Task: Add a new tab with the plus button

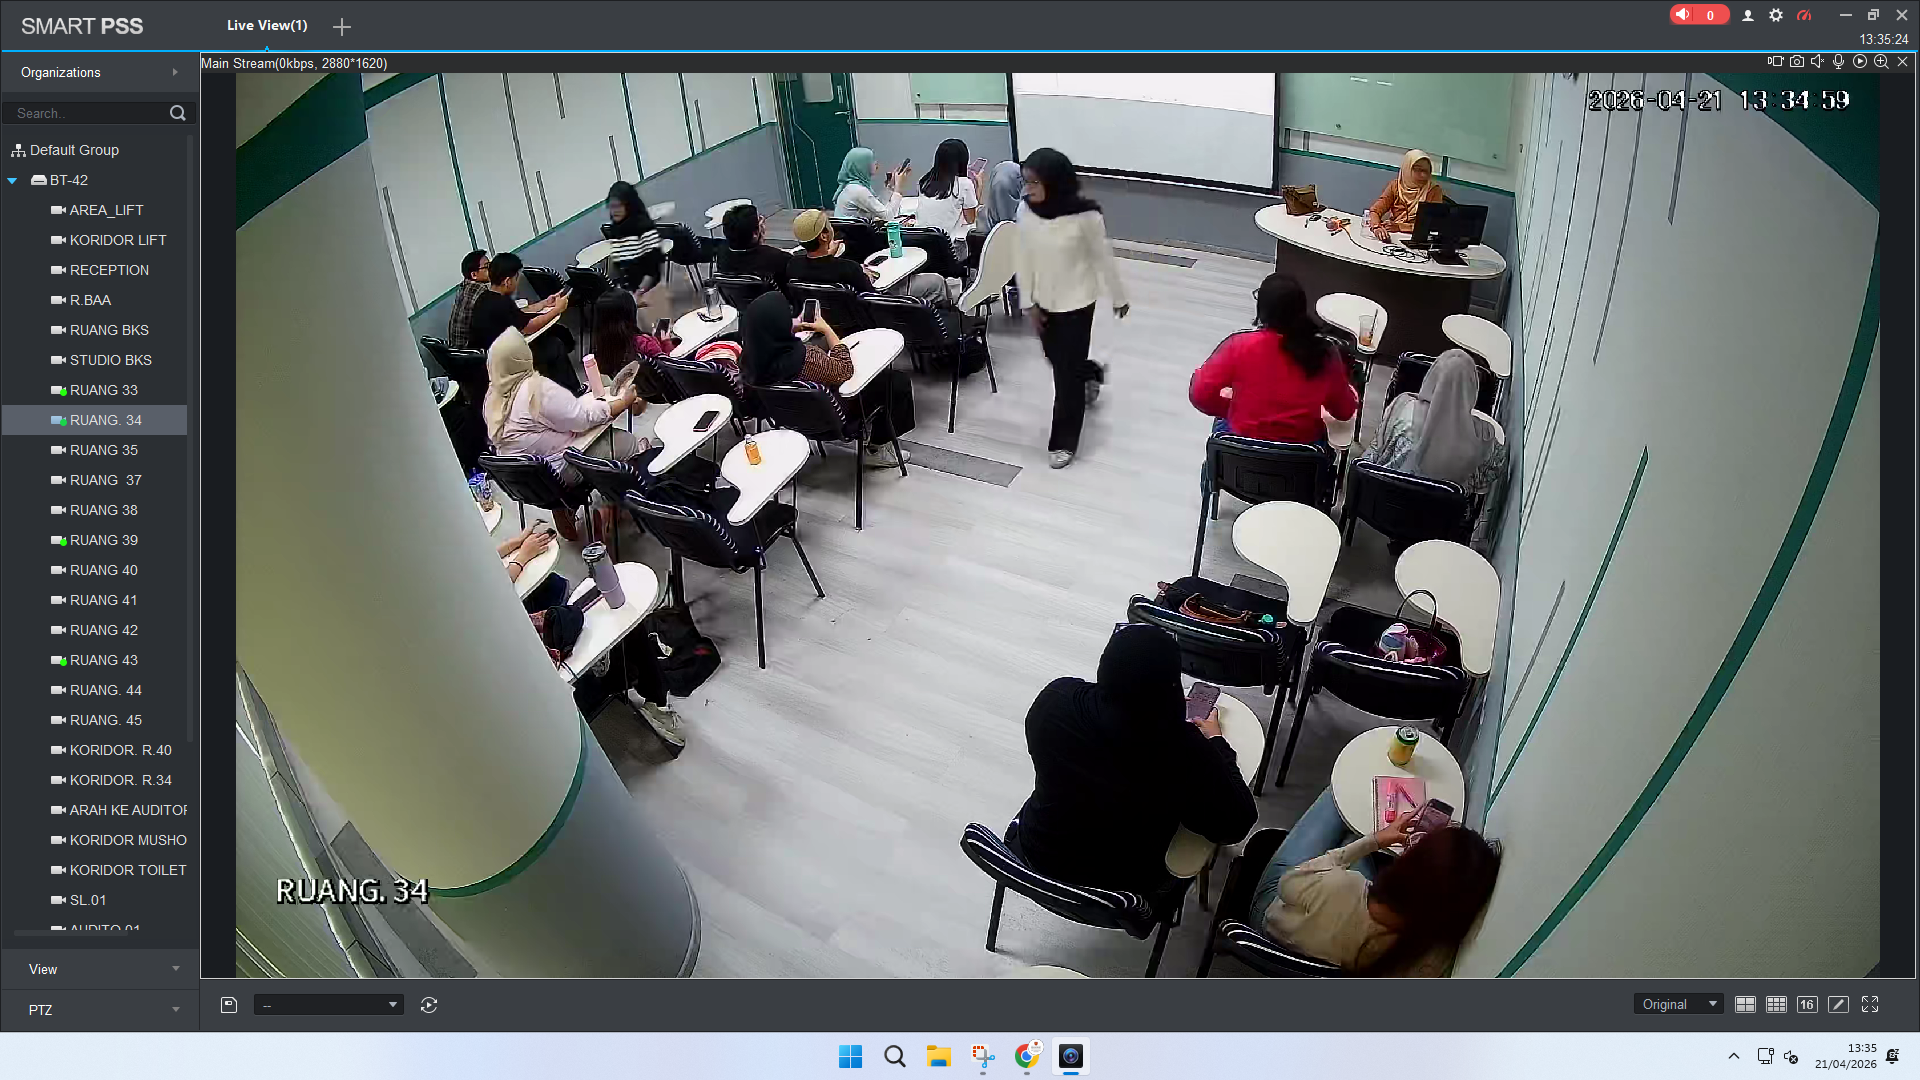Action: (x=342, y=27)
